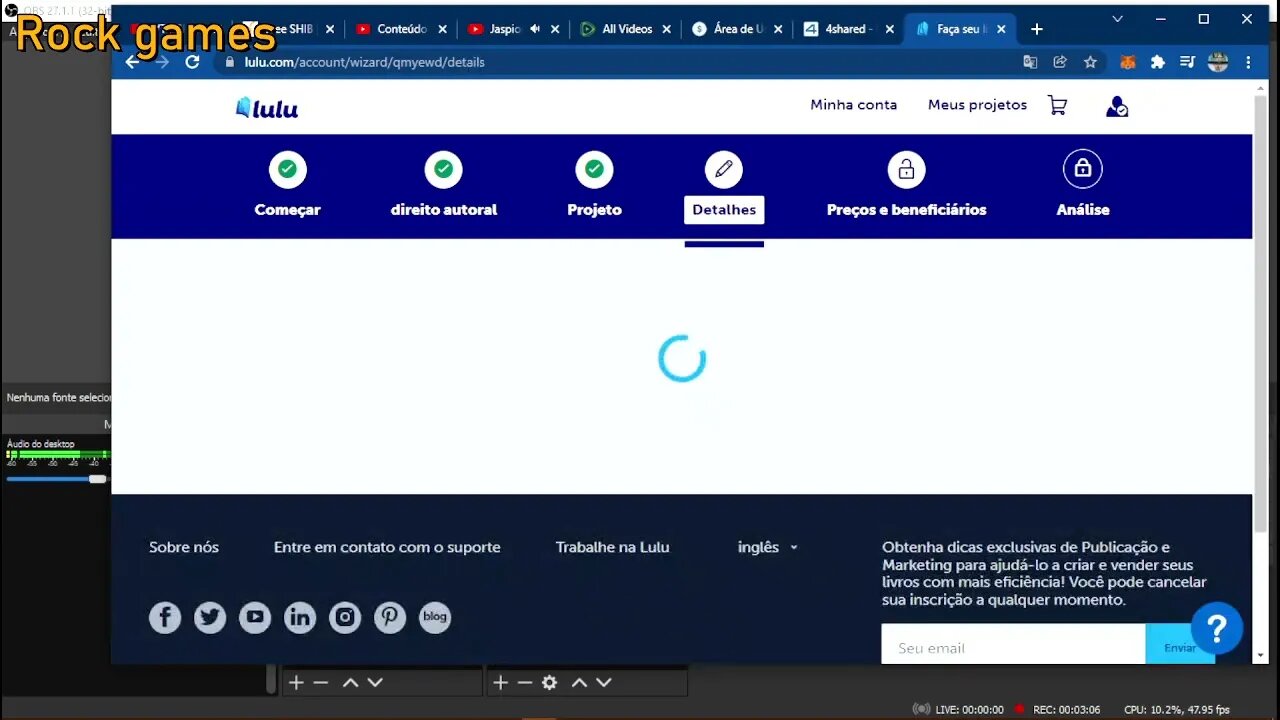Open the Chrome extensions puzzle icon

tap(1158, 62)
